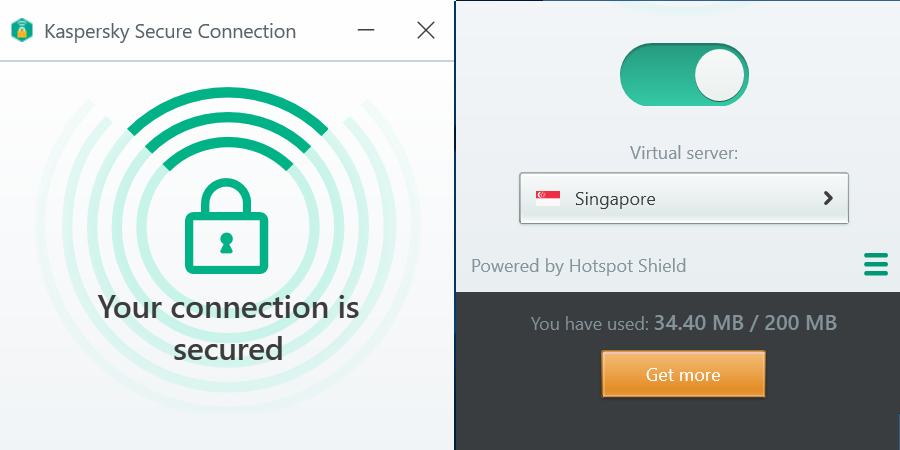
Task: Open the Singapore virtual server dropdown
Action: tap(684, 198)
